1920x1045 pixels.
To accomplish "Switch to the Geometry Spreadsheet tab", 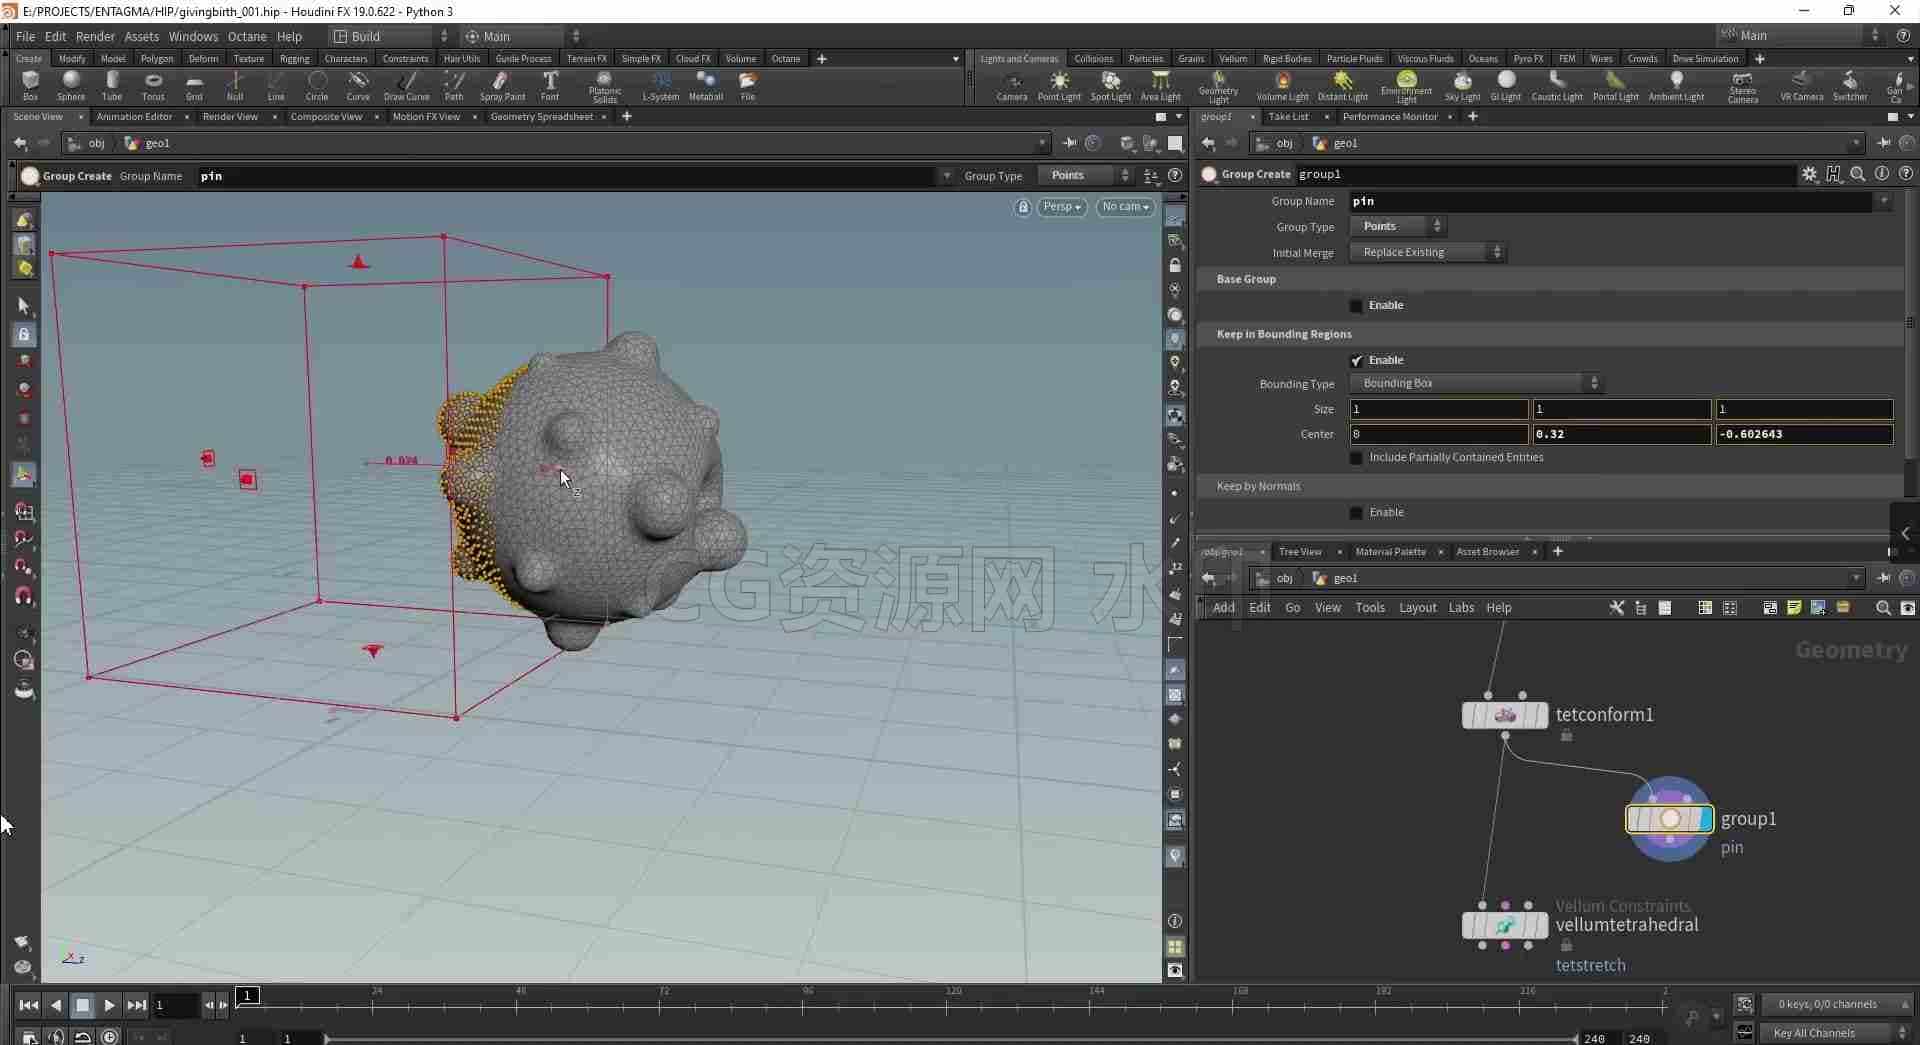I will click(541, 117).
